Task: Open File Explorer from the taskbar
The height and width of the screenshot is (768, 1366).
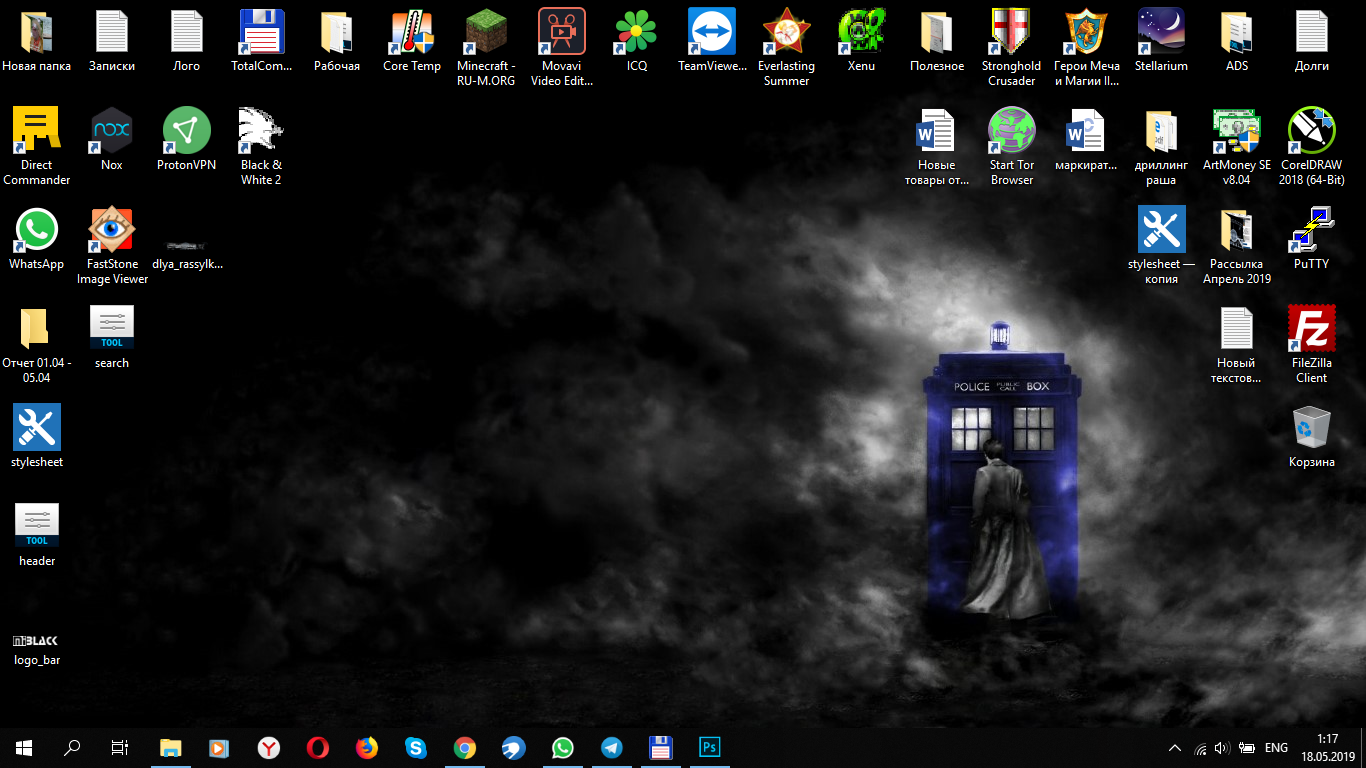Action: (x=171, y=747)
